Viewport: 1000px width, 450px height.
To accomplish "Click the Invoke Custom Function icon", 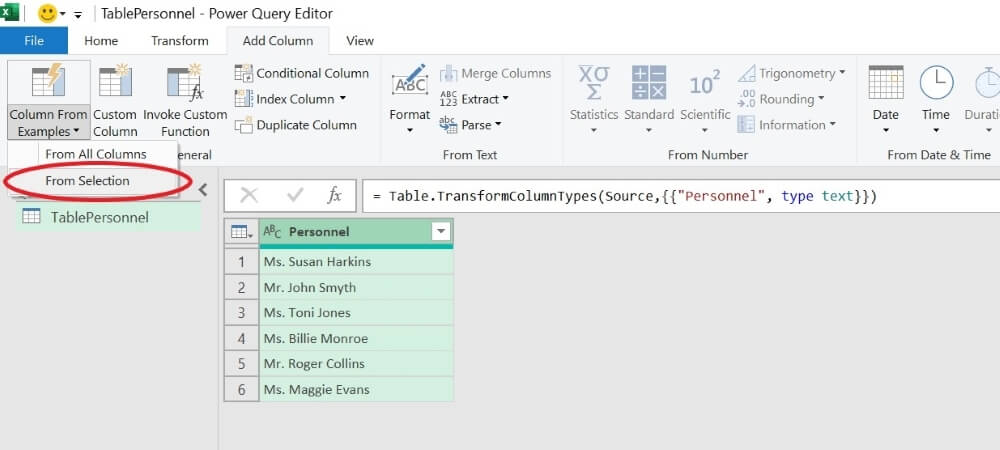I will click(185, 81).
